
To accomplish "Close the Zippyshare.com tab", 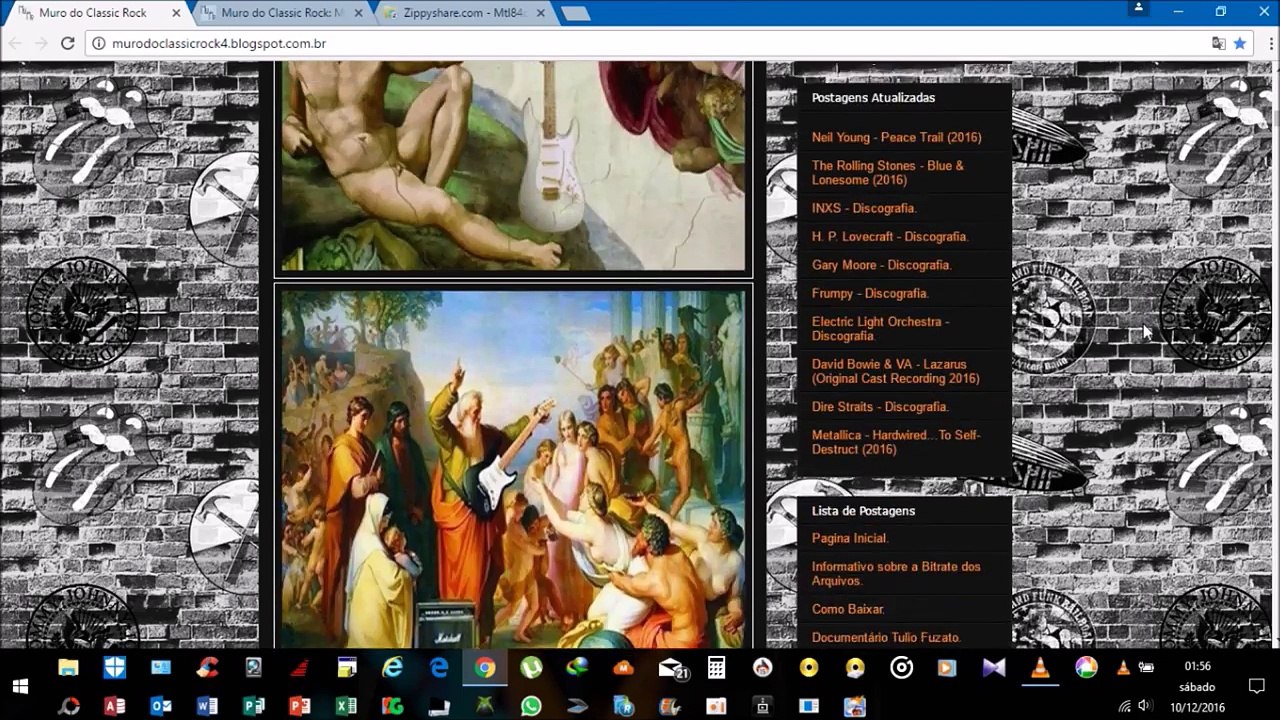I will pos(541,13).
